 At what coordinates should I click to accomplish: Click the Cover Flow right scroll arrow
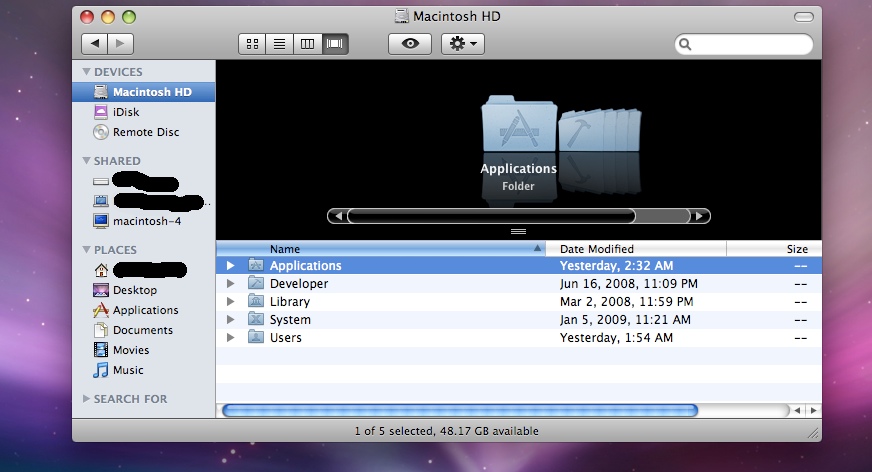[x=700, y=216]
